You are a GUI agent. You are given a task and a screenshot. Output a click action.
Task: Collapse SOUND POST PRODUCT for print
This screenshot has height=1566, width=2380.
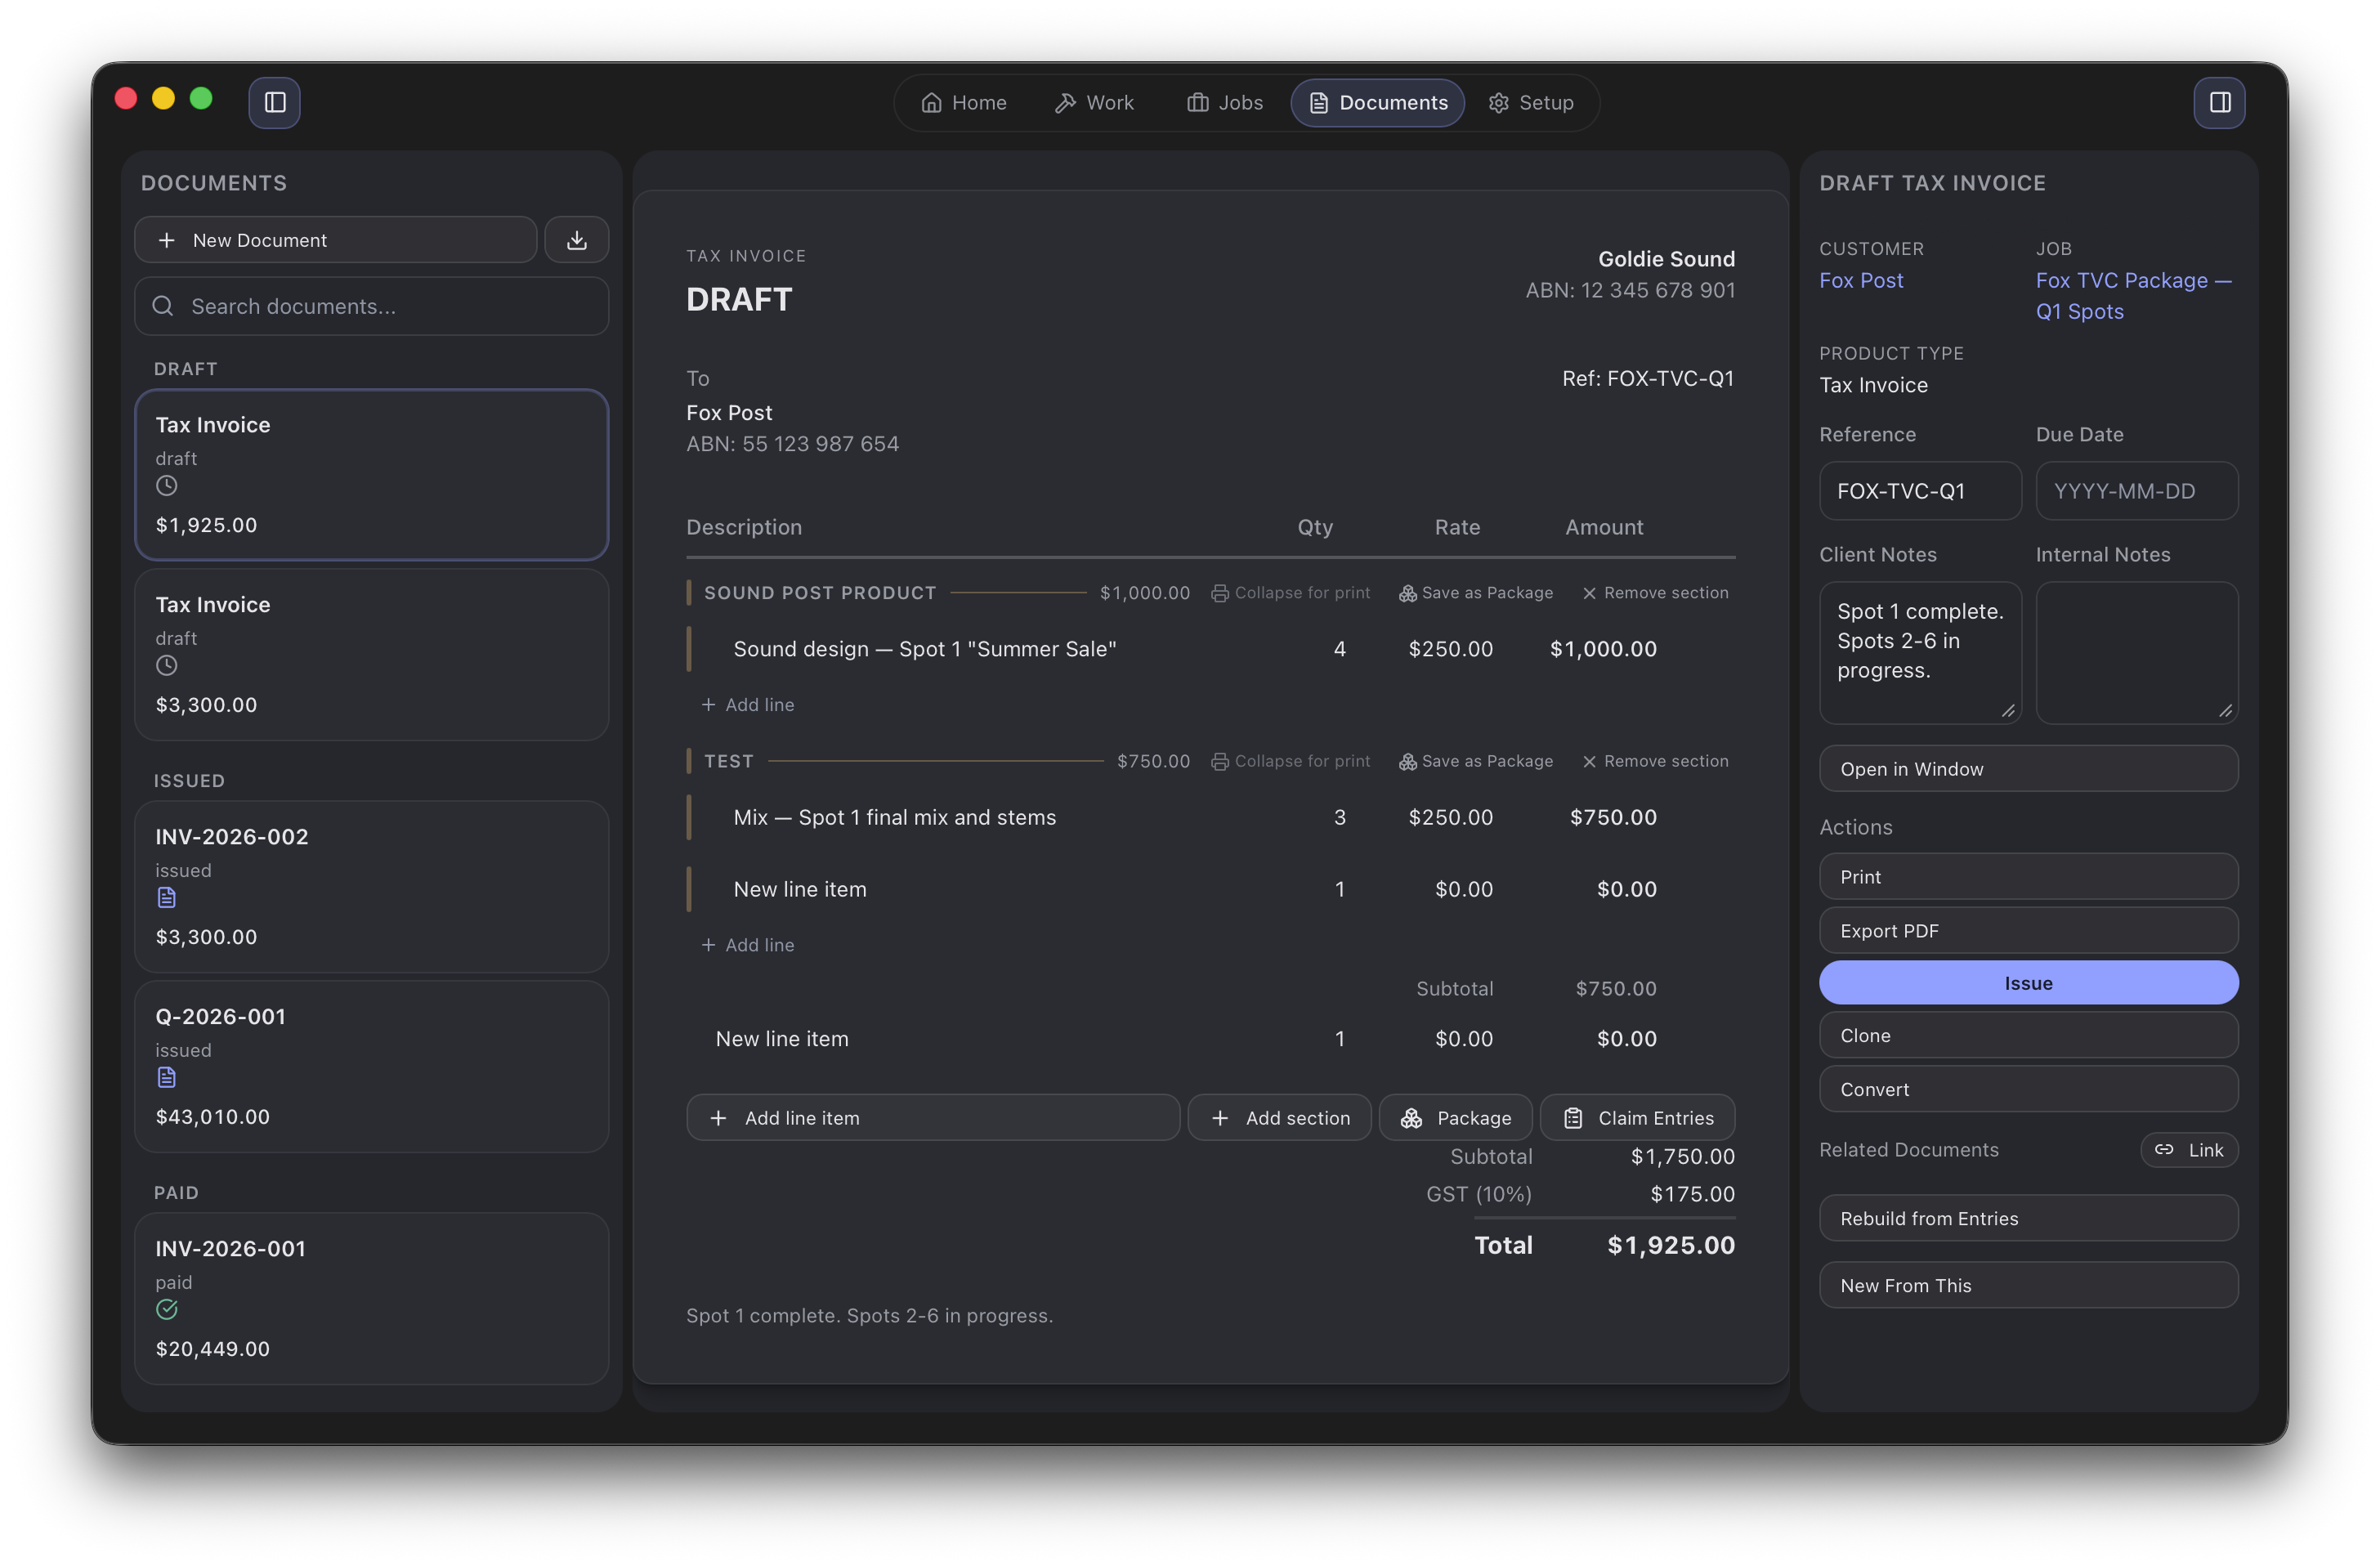pyautogui.click(x=1291, y=592)
